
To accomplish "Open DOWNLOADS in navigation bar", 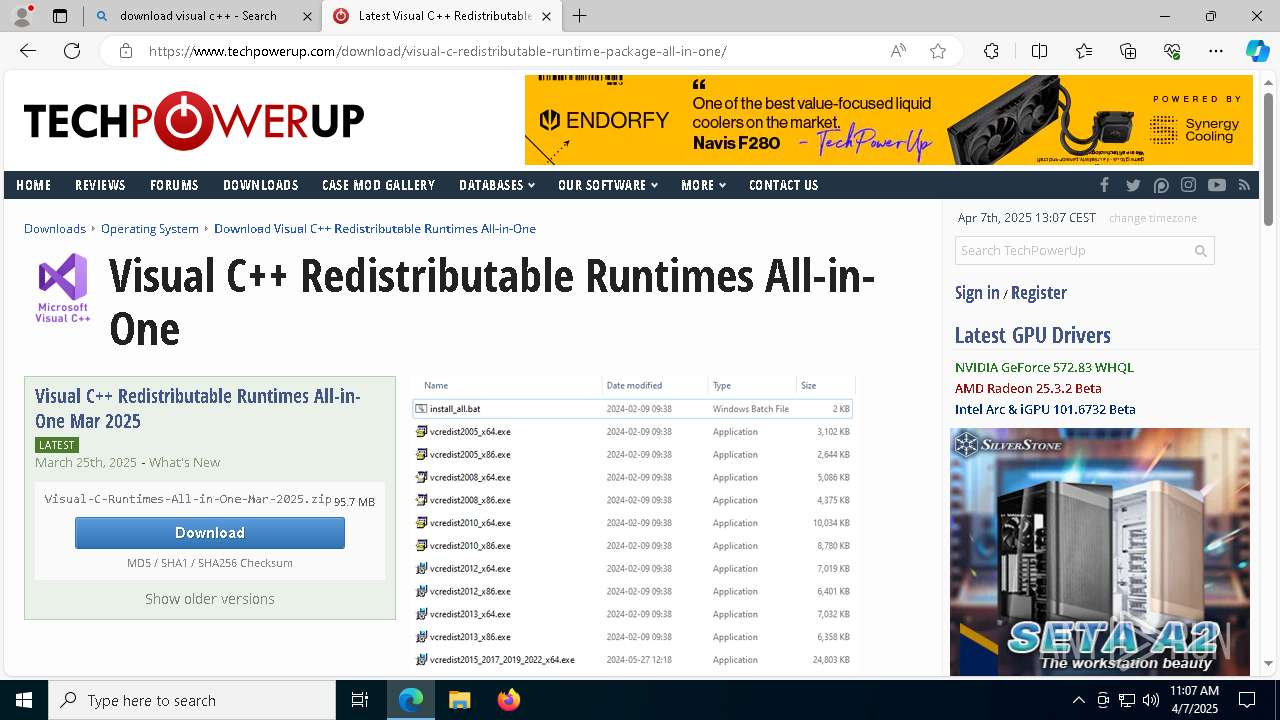I will pyautogui.click(x=261, y=185).
